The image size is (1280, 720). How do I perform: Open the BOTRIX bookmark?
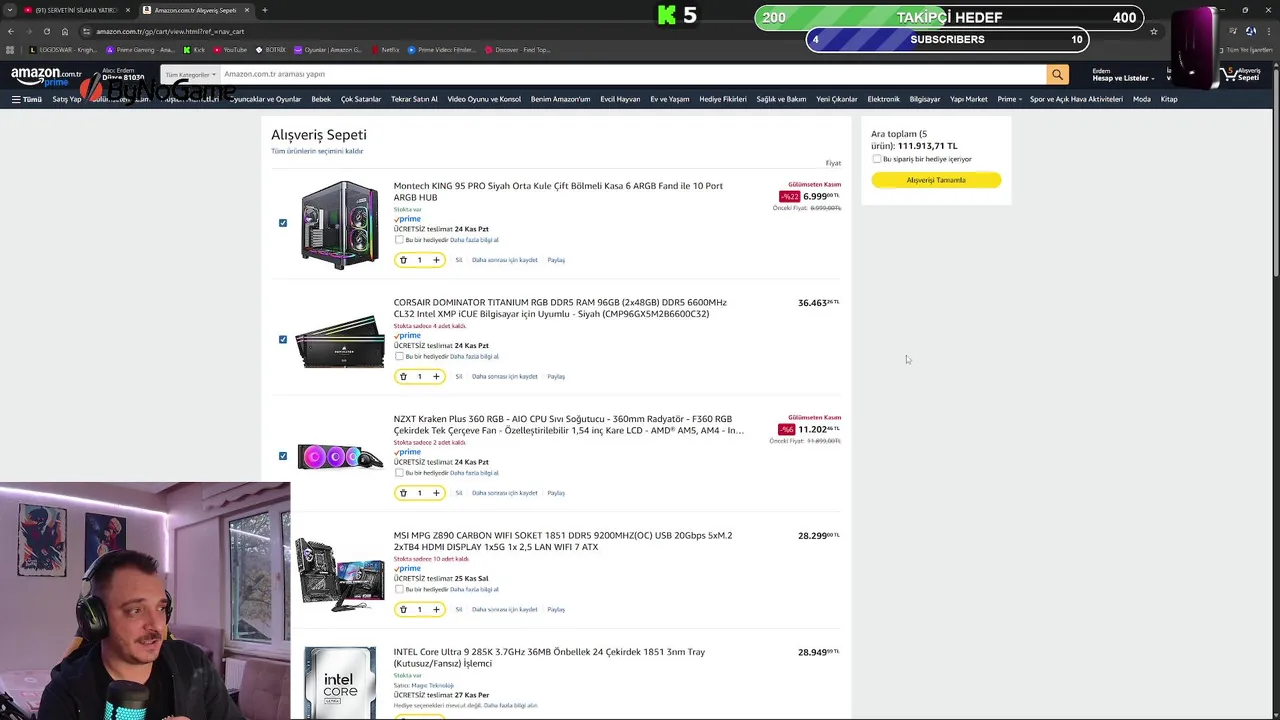point(270,49)
